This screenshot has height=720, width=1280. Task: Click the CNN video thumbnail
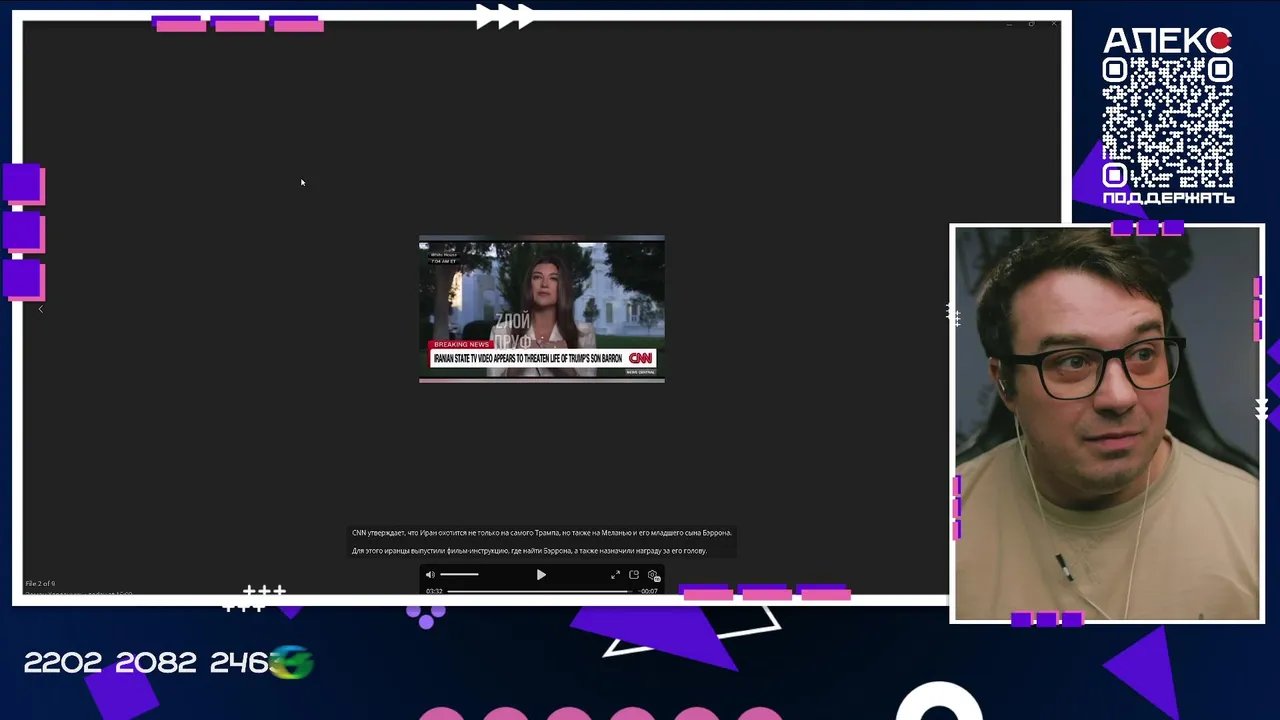[541, 309]
